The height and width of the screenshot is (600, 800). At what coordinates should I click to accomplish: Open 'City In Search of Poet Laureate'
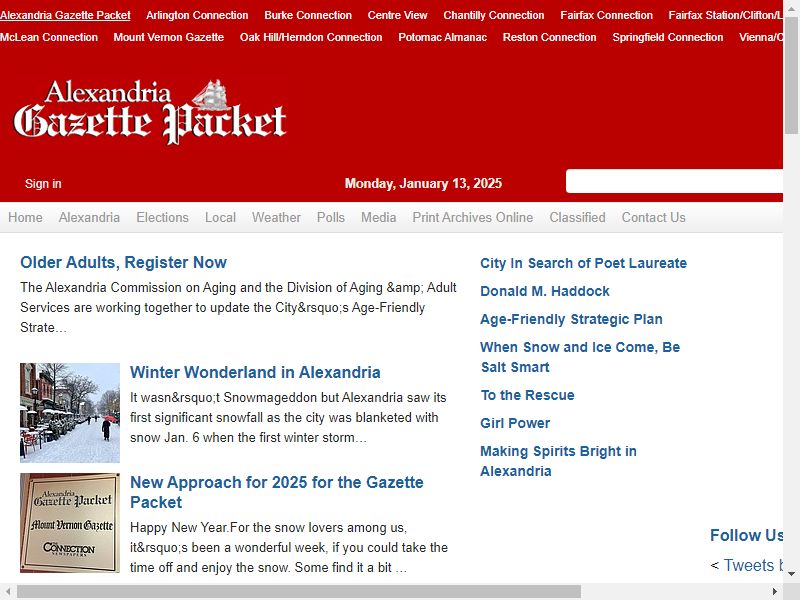coord(583,263)
